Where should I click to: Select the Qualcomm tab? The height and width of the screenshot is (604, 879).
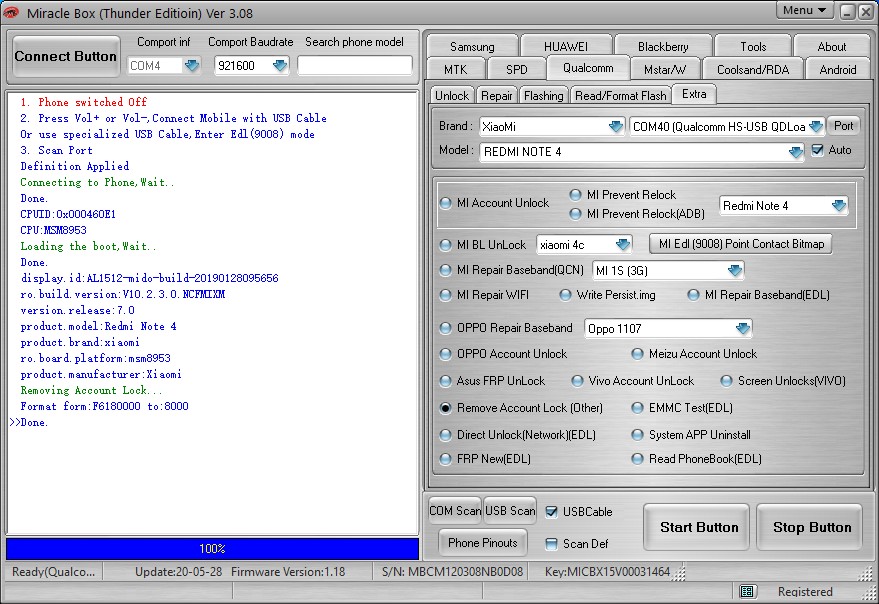(588, 68)
